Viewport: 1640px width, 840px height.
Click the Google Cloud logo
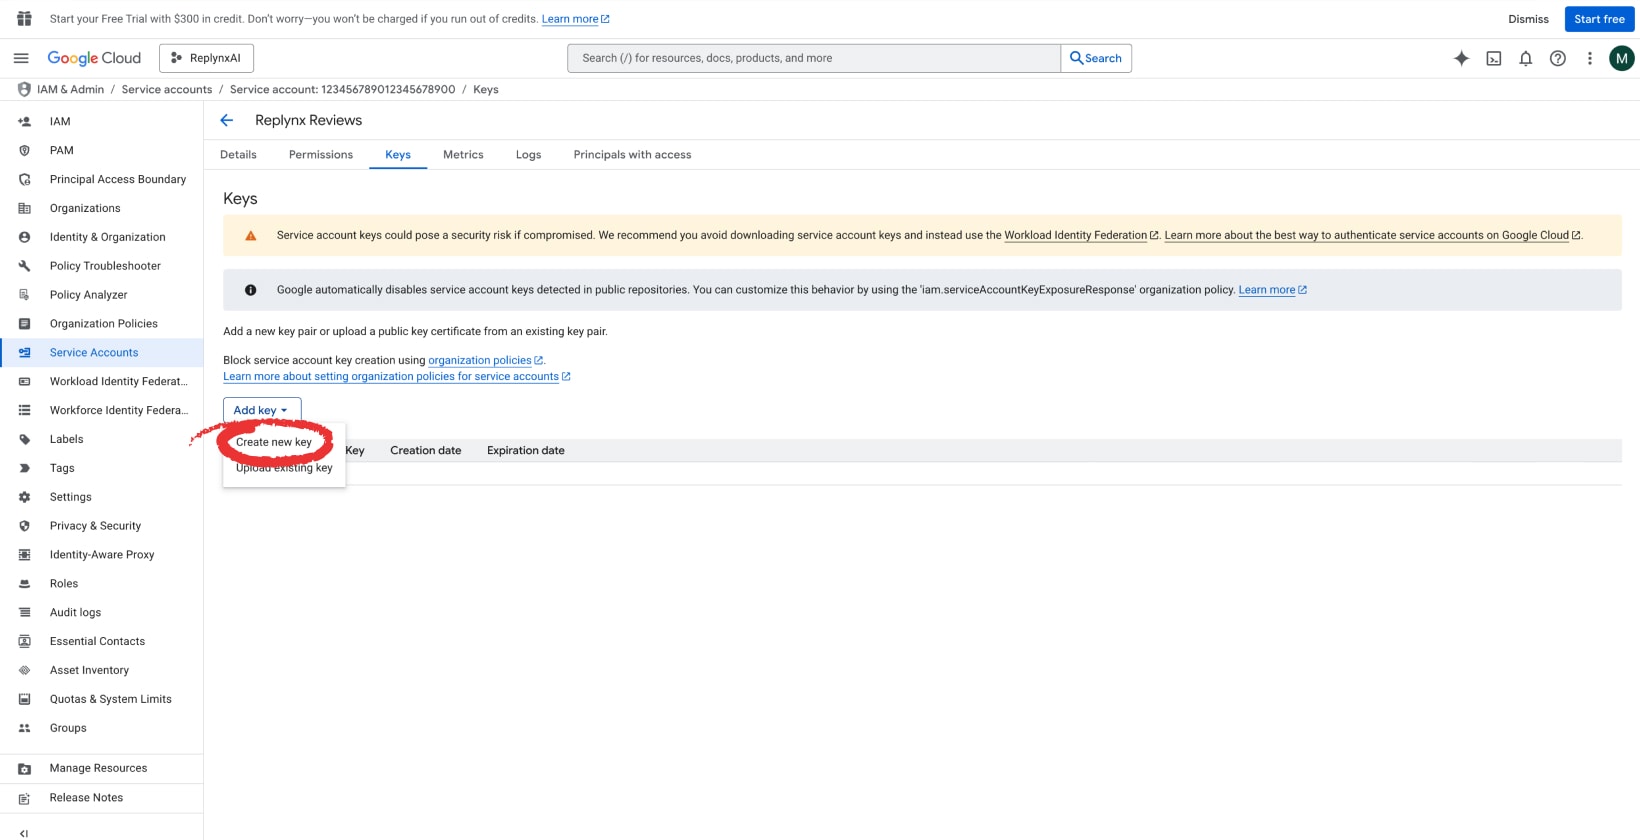(x=94, y=58)
